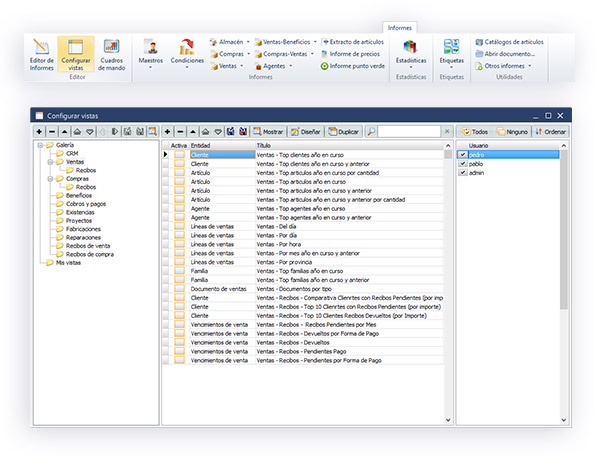The width and height of the screenshot is (600, 469).
Task: Expand the Almacén dropdown
Action: 231,41
